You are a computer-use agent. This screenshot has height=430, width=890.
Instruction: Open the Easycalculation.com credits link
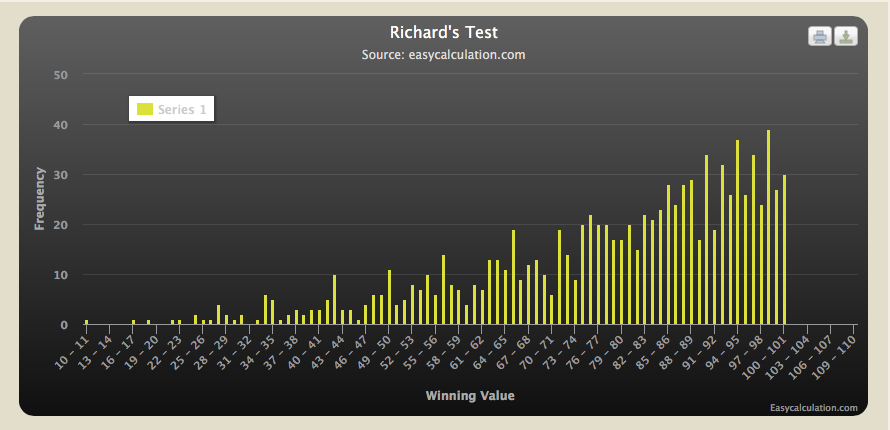click(x=813, y=408)
